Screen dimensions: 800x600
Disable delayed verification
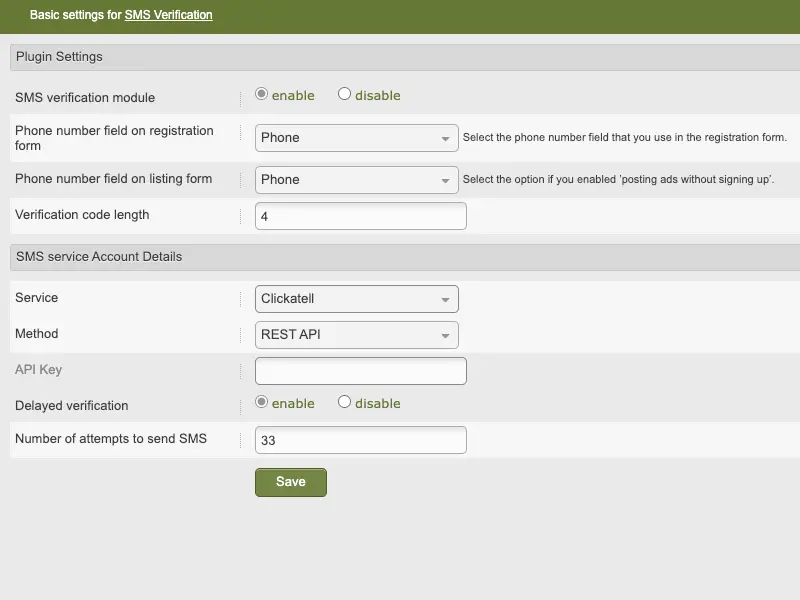pyautogui.click(x=345, y=403)
